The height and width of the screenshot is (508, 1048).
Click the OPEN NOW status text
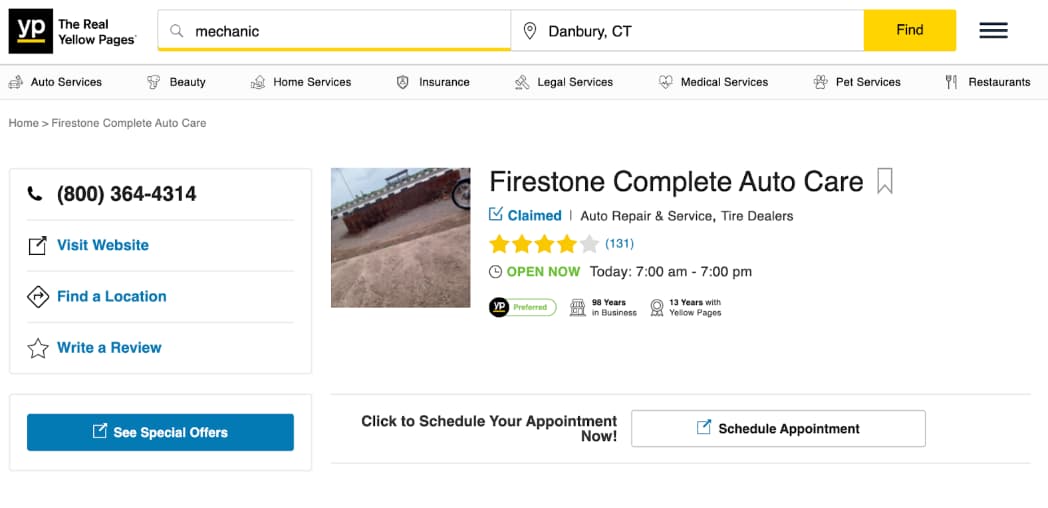tap(543, 272)
